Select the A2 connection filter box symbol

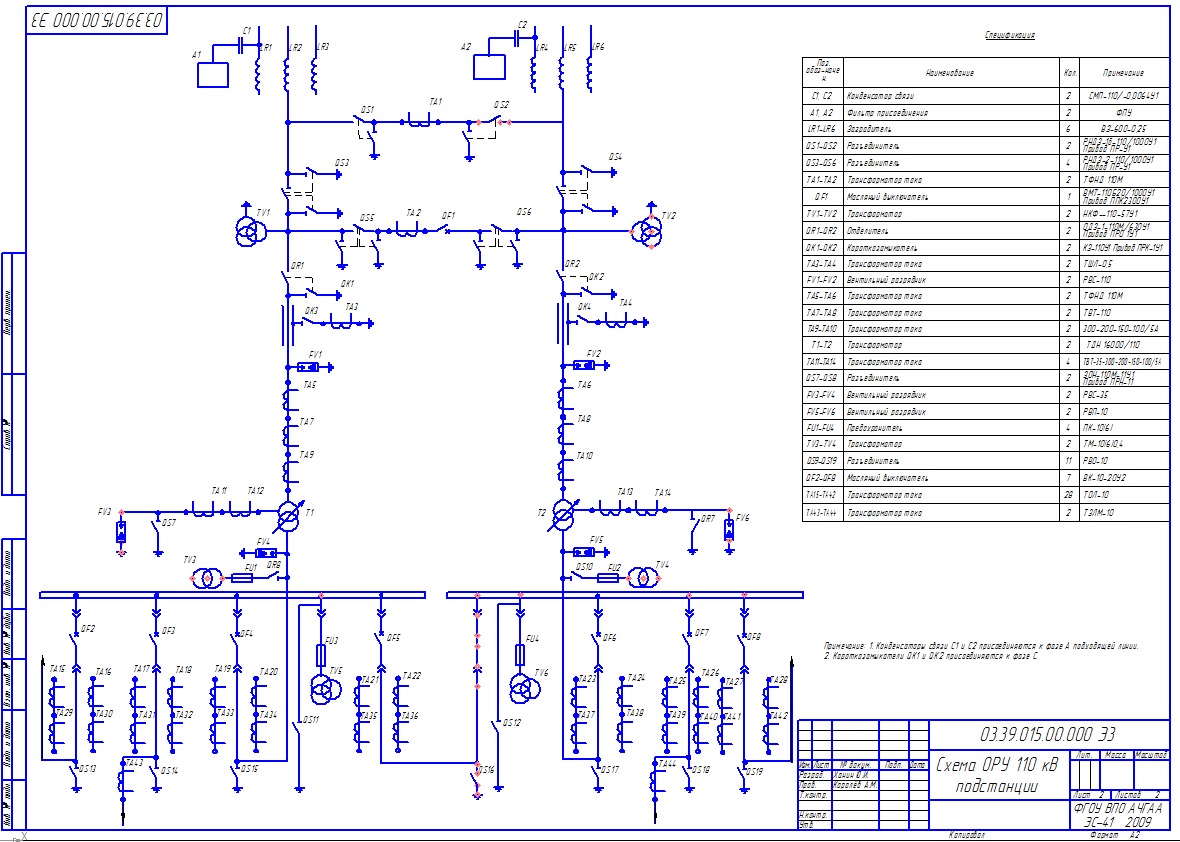pyautogui.click(x=489, y=66)
